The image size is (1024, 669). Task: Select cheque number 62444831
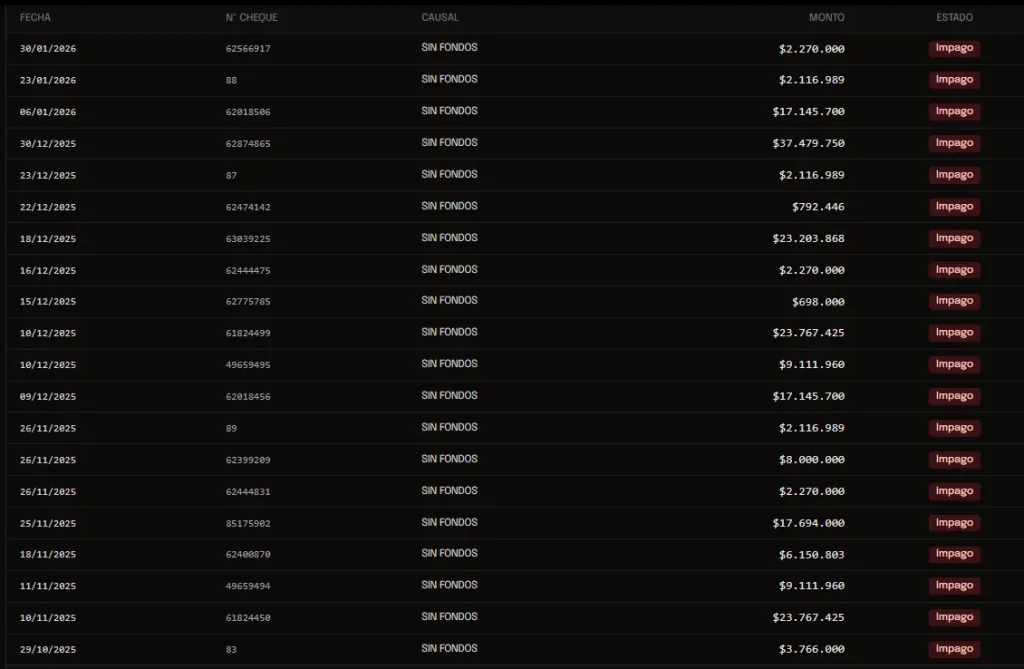click(248, 492)
